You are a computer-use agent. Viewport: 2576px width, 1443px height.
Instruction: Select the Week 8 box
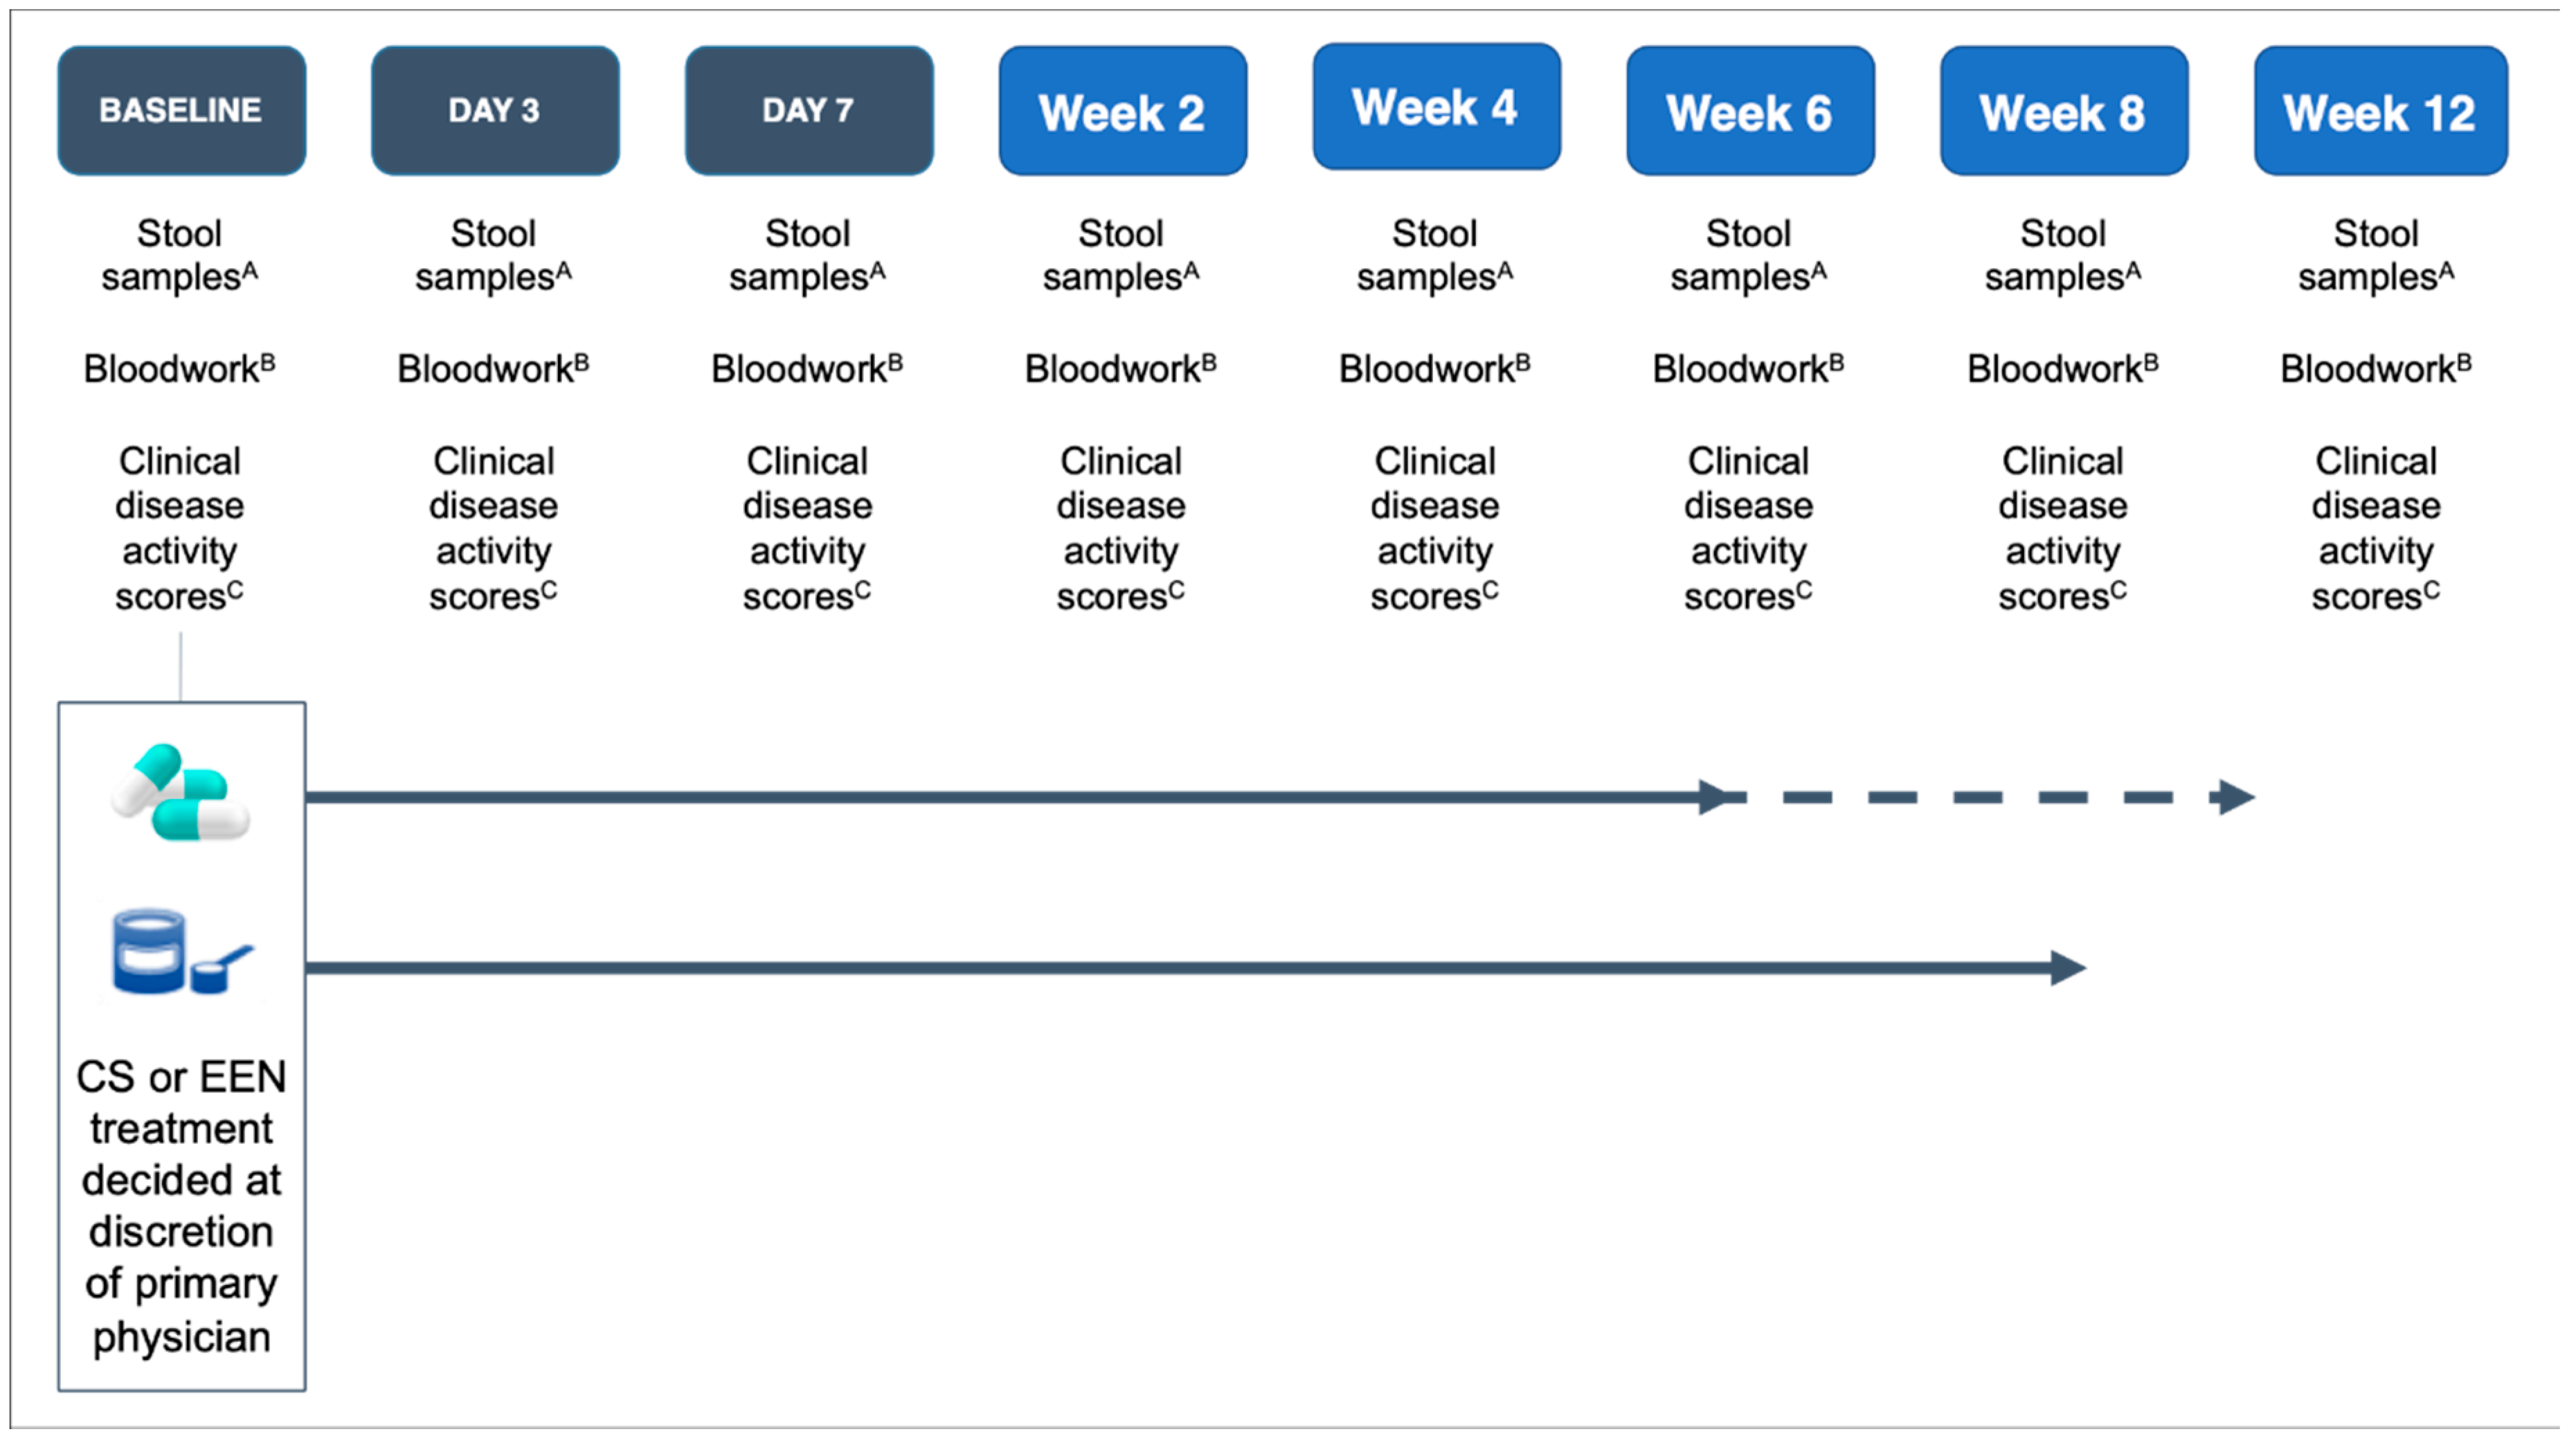pos(2063,110)
